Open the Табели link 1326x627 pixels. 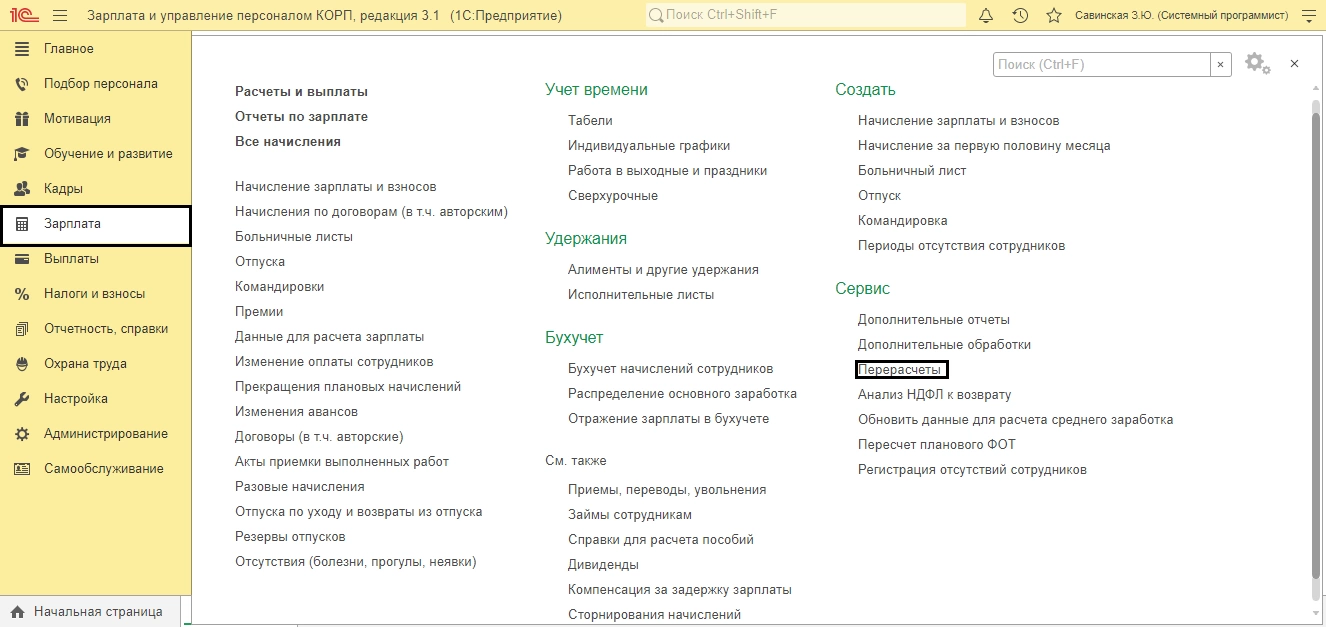click(x=590, y=121)
